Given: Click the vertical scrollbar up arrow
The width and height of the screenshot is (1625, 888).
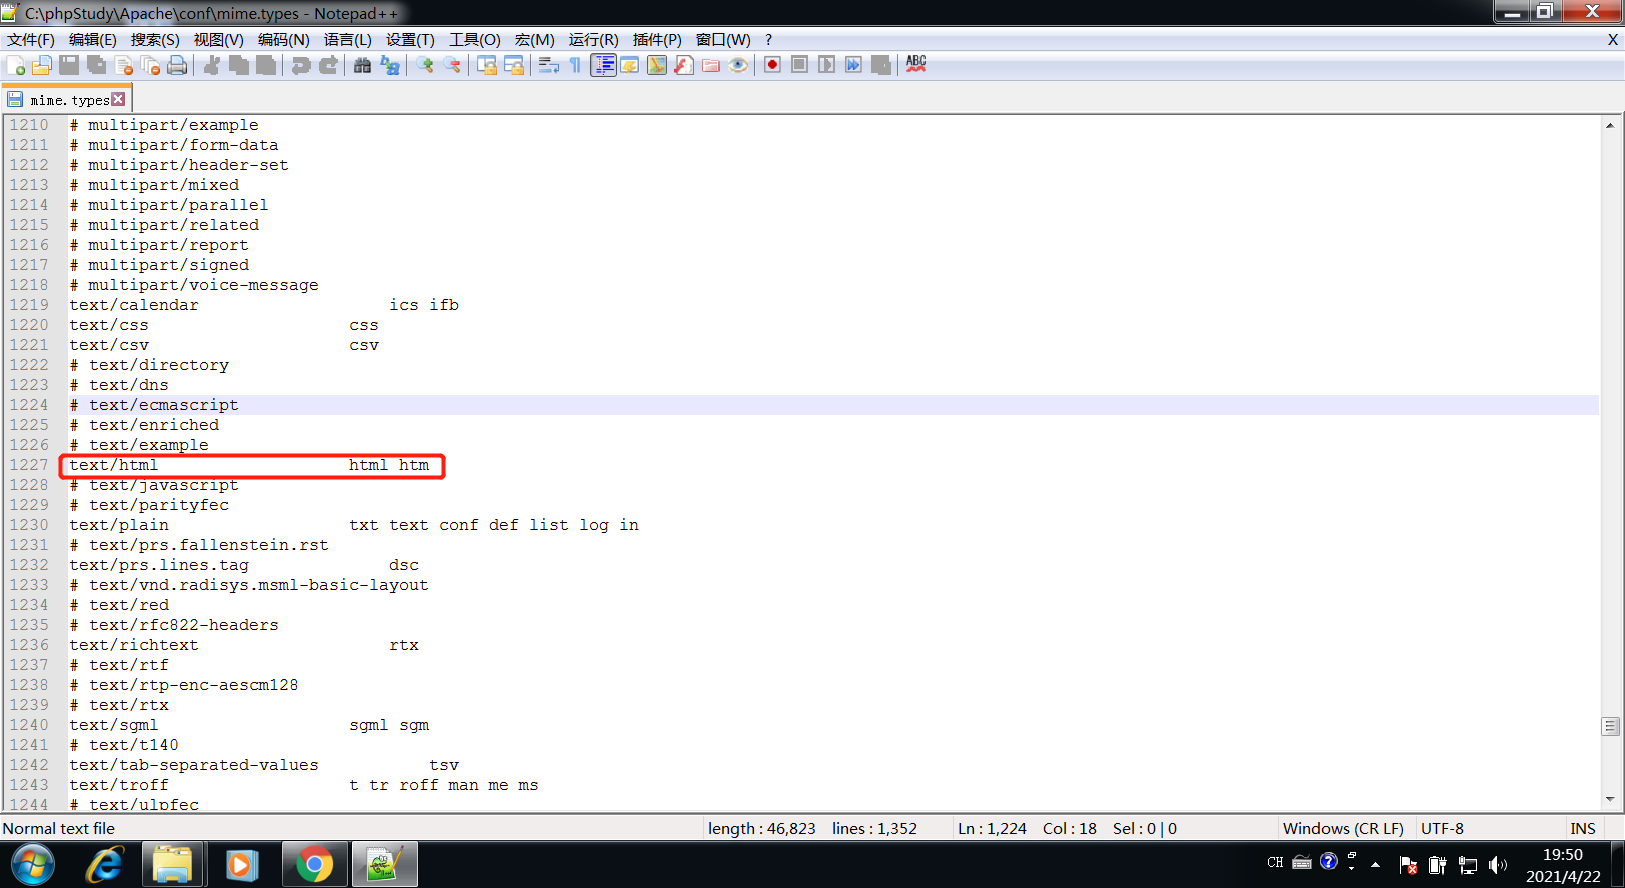Looking at the screenshot, I should pyautogui.click(x=1610, y=125).
